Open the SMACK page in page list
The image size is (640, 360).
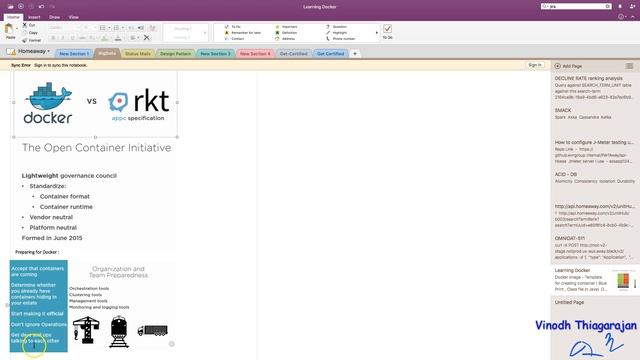(594, 113)
